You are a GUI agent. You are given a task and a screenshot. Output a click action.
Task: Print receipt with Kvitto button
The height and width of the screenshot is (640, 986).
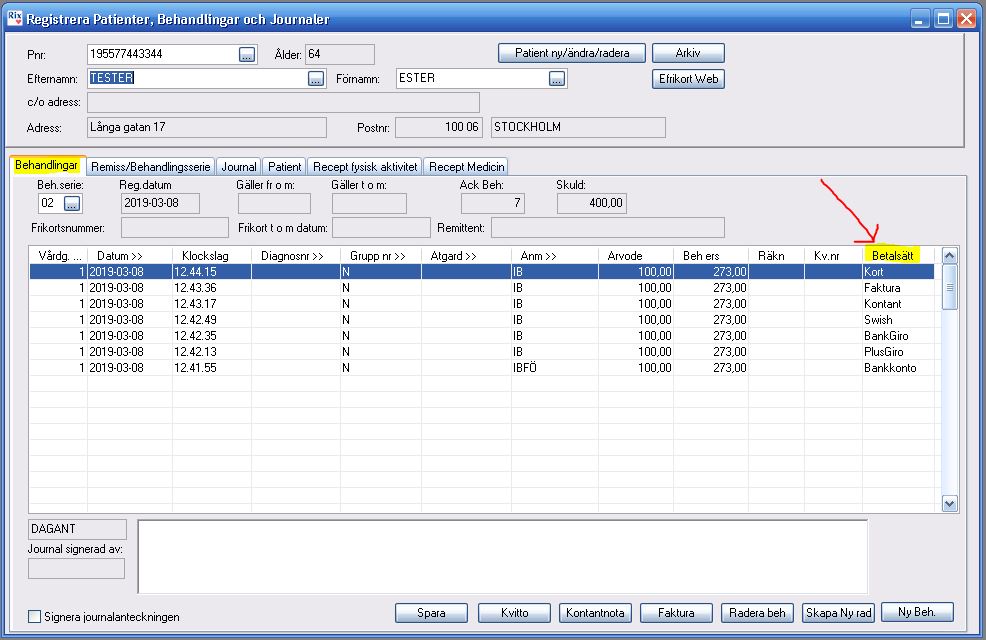514,612
